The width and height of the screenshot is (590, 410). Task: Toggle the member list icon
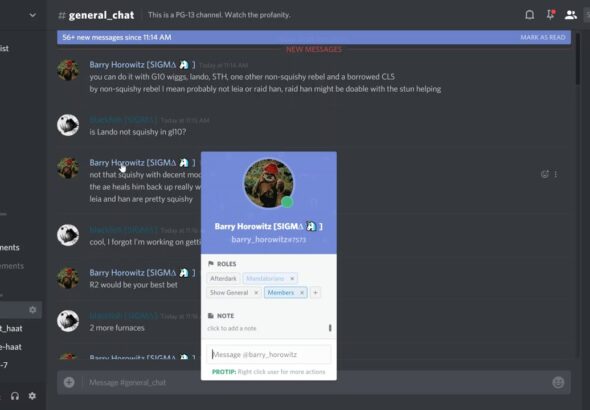click(x=570, y=15)
